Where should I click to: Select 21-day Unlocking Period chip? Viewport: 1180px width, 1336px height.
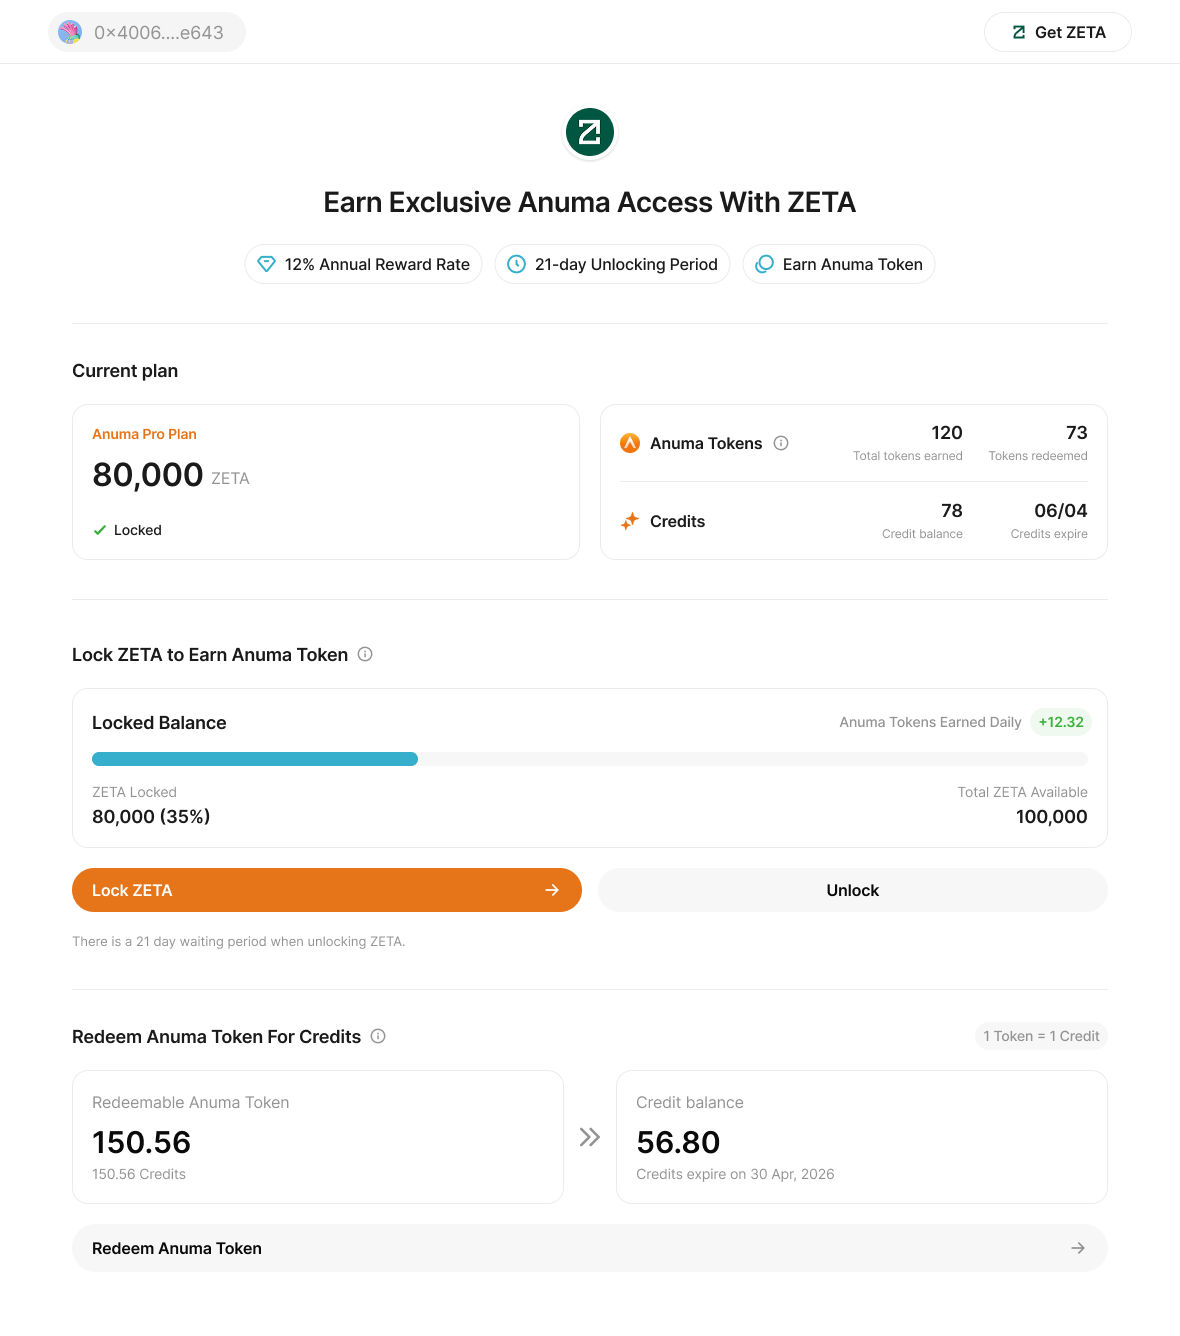point(613,264)
